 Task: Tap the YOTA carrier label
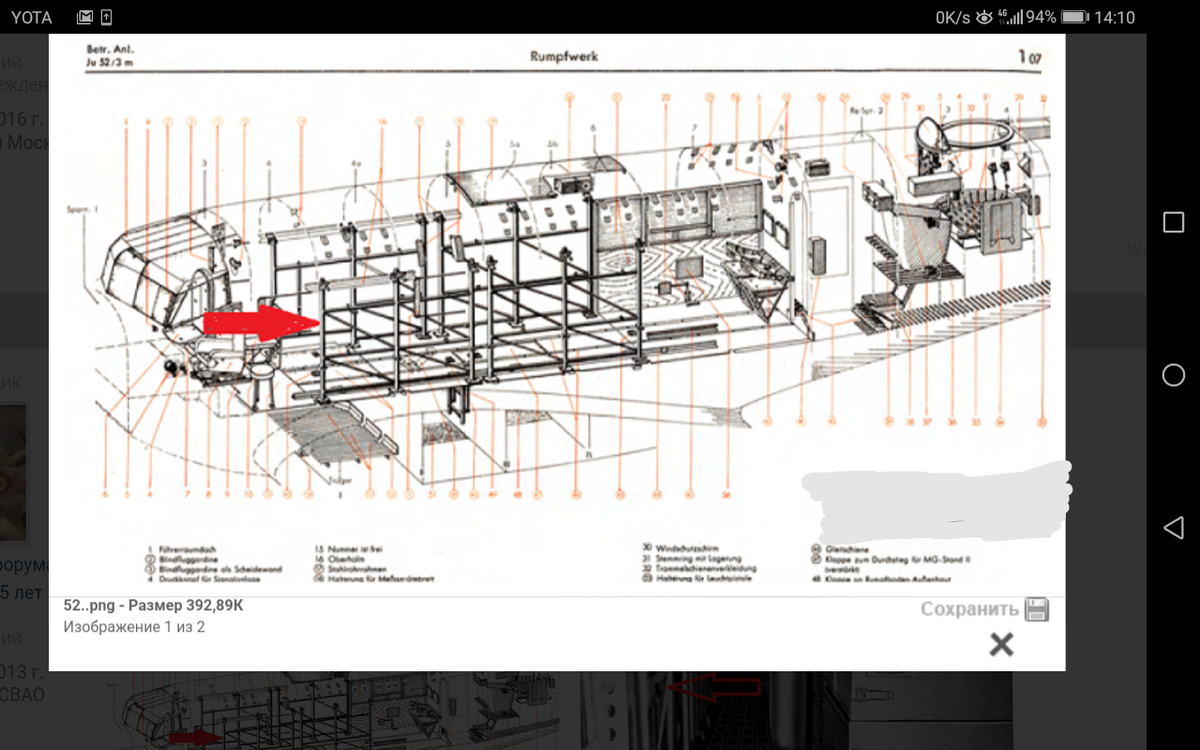pyautogui.click(x=32, y=17)
